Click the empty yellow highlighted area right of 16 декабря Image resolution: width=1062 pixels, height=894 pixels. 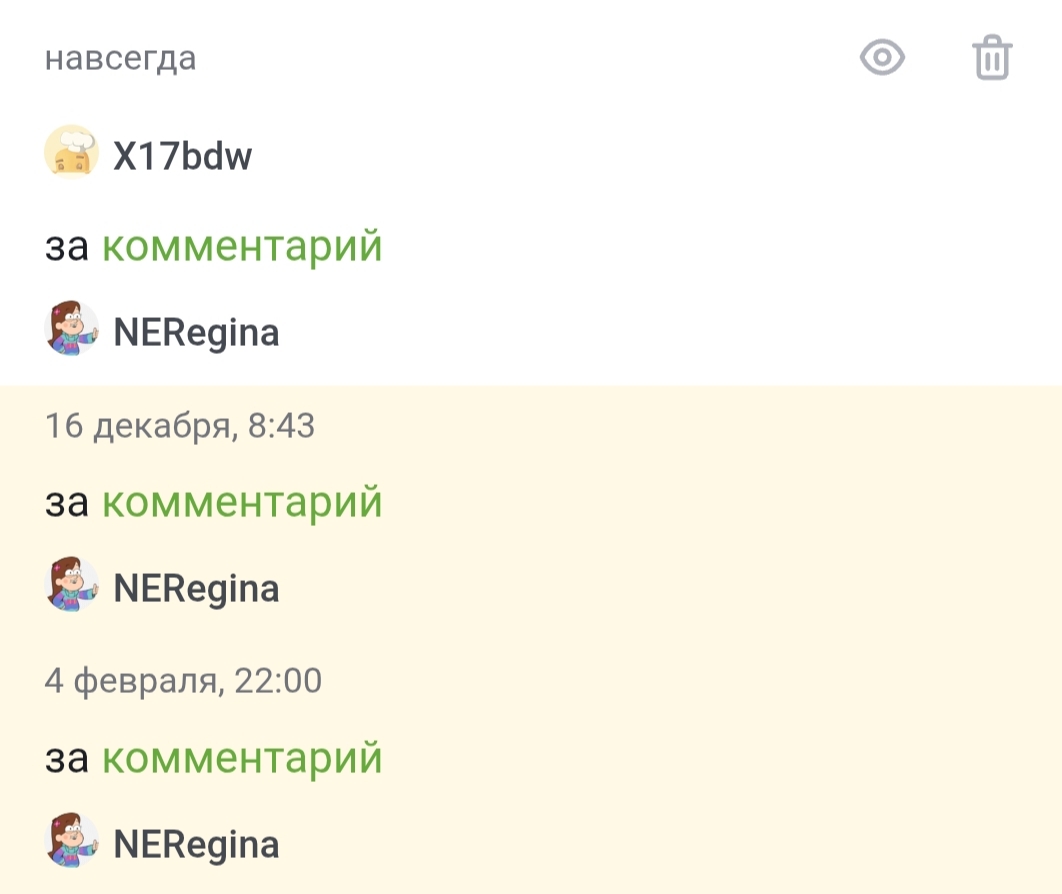688,427
